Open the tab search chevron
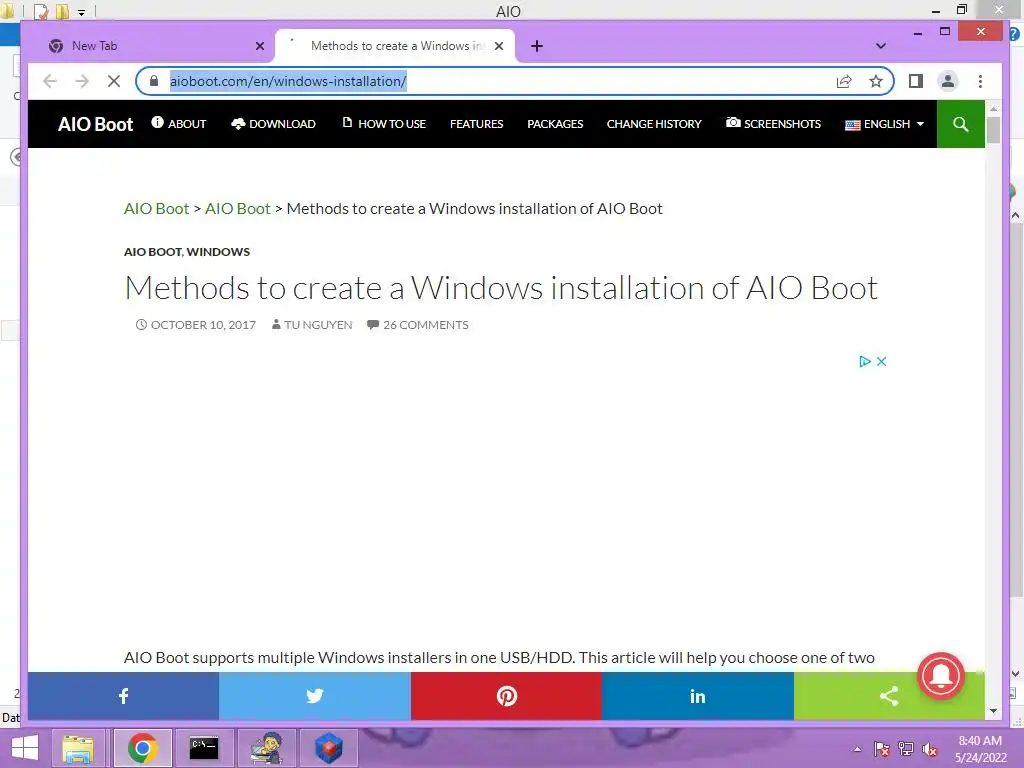1024x768 pixels. pyautogui.click(x=880, y=46)
